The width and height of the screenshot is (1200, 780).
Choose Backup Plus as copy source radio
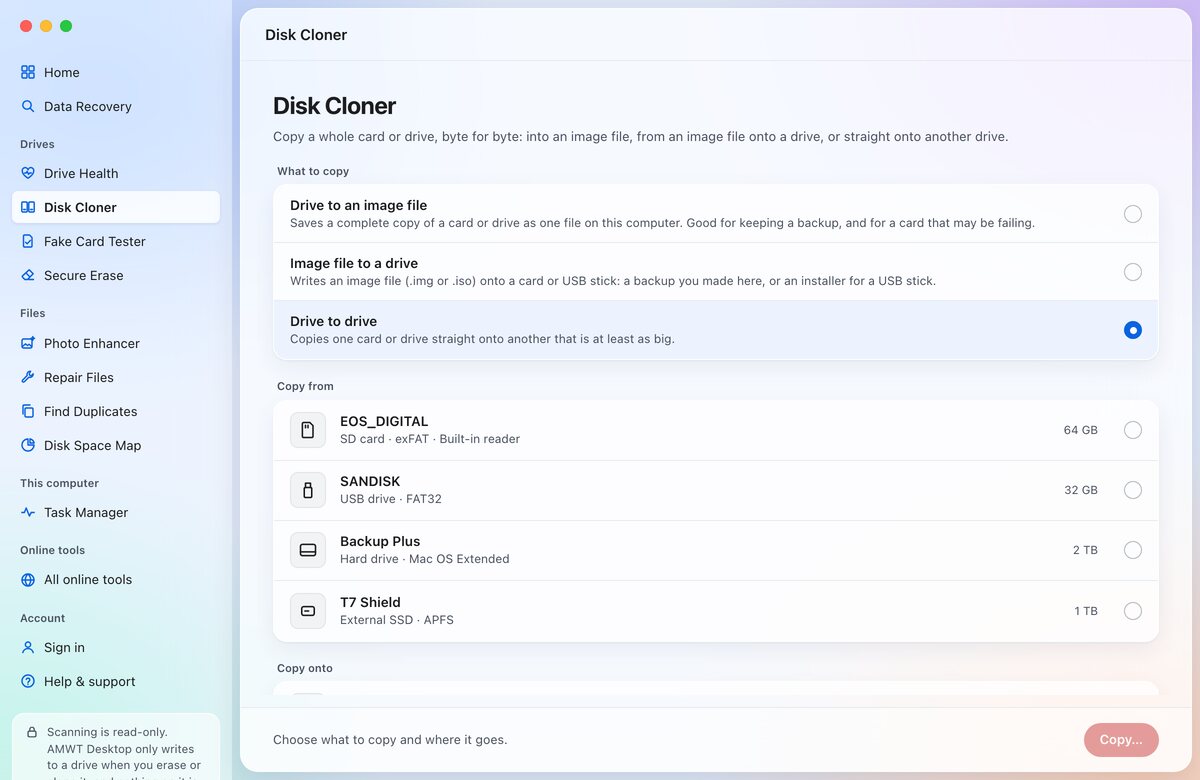pyautogui.click(x=1132, y=550)
